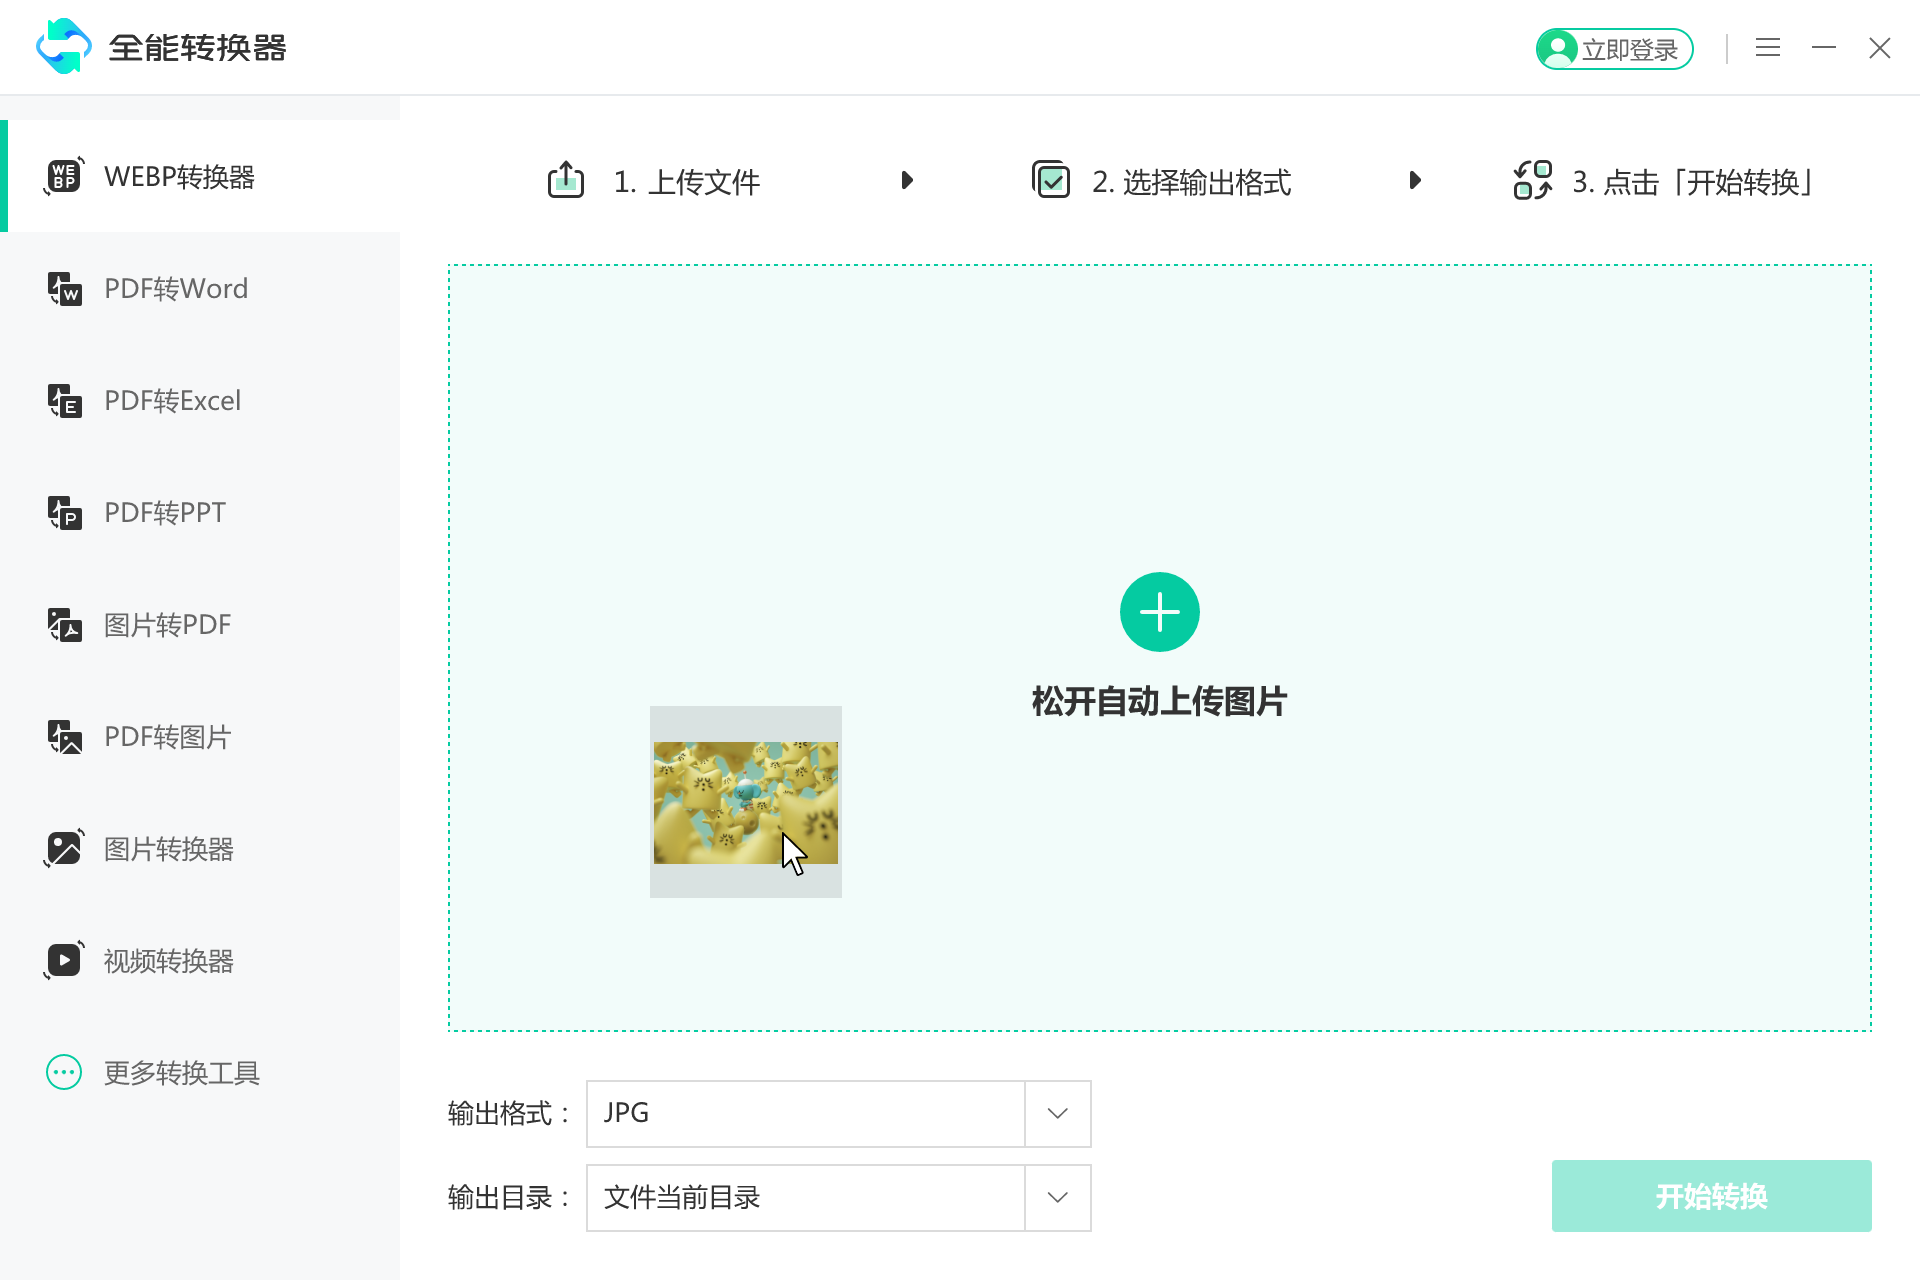Click the upload icon next to 上传文件
The image size is (1920, 1280).
pos(565,180)
